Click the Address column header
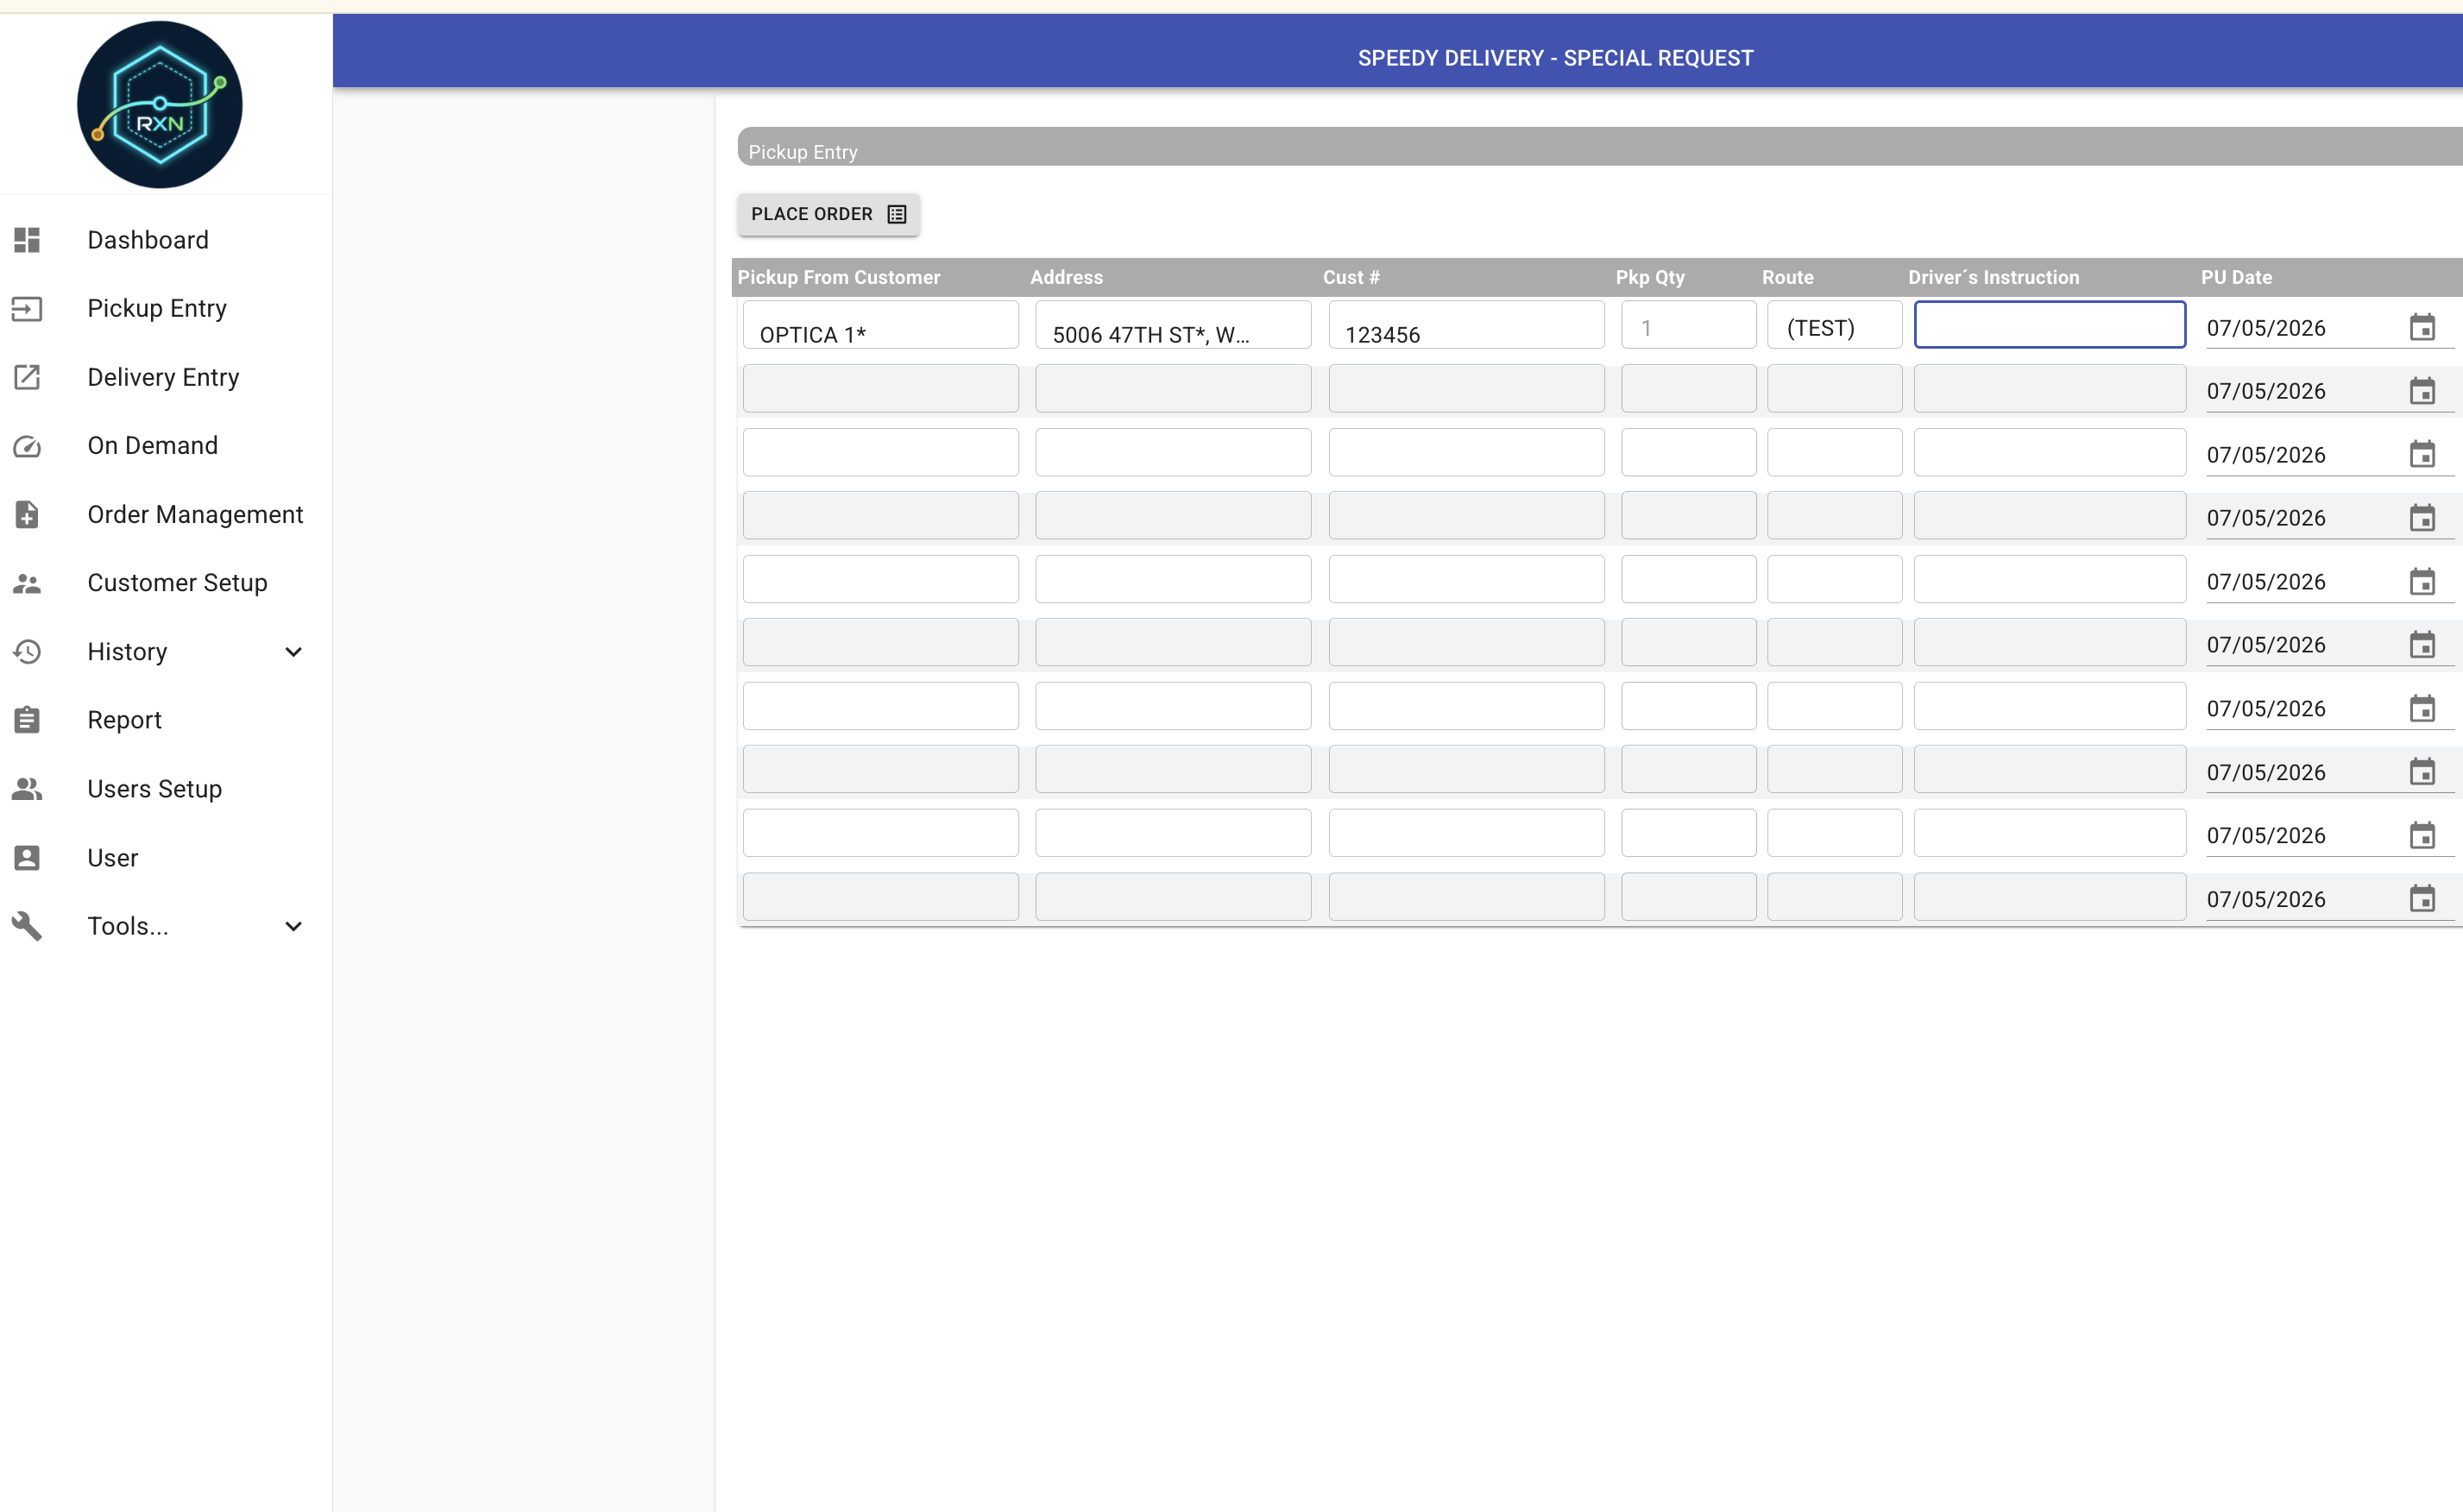2463x1512 pixels. coord(1066,277)
